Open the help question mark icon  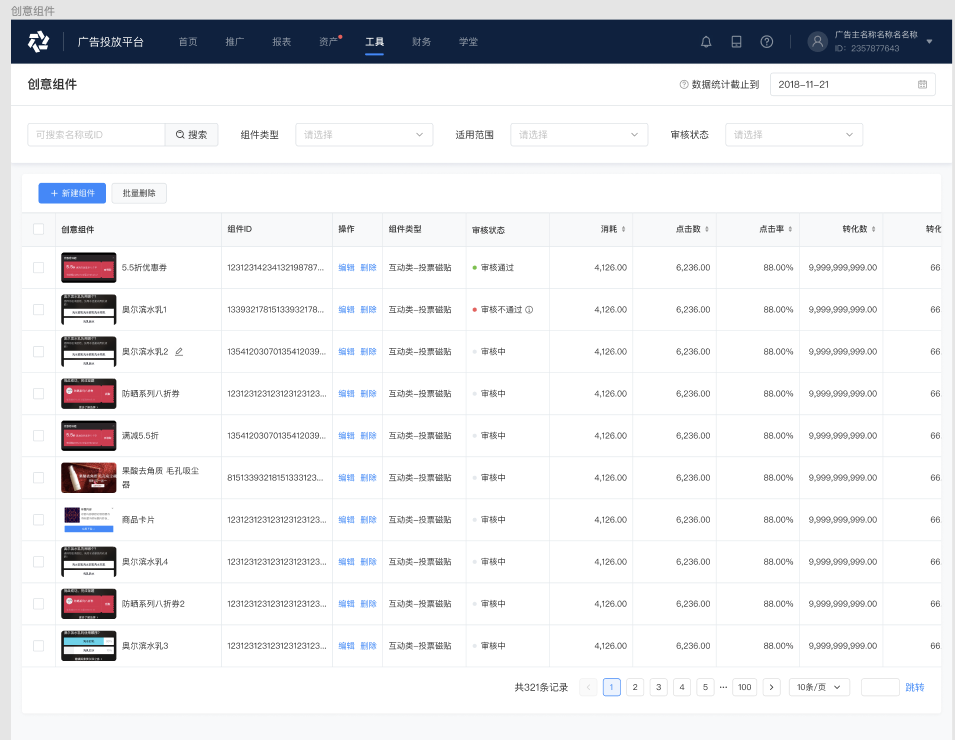pos(767,41)
